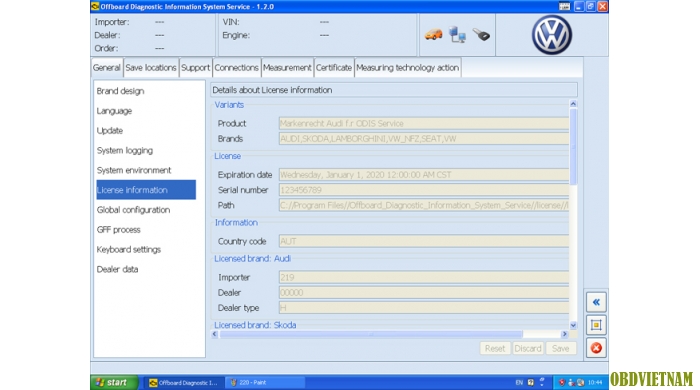Image resolution: width=700 pixels, height=390 pixels.
Task: Switch to the Certificate tab
Action: pos(333,68)
